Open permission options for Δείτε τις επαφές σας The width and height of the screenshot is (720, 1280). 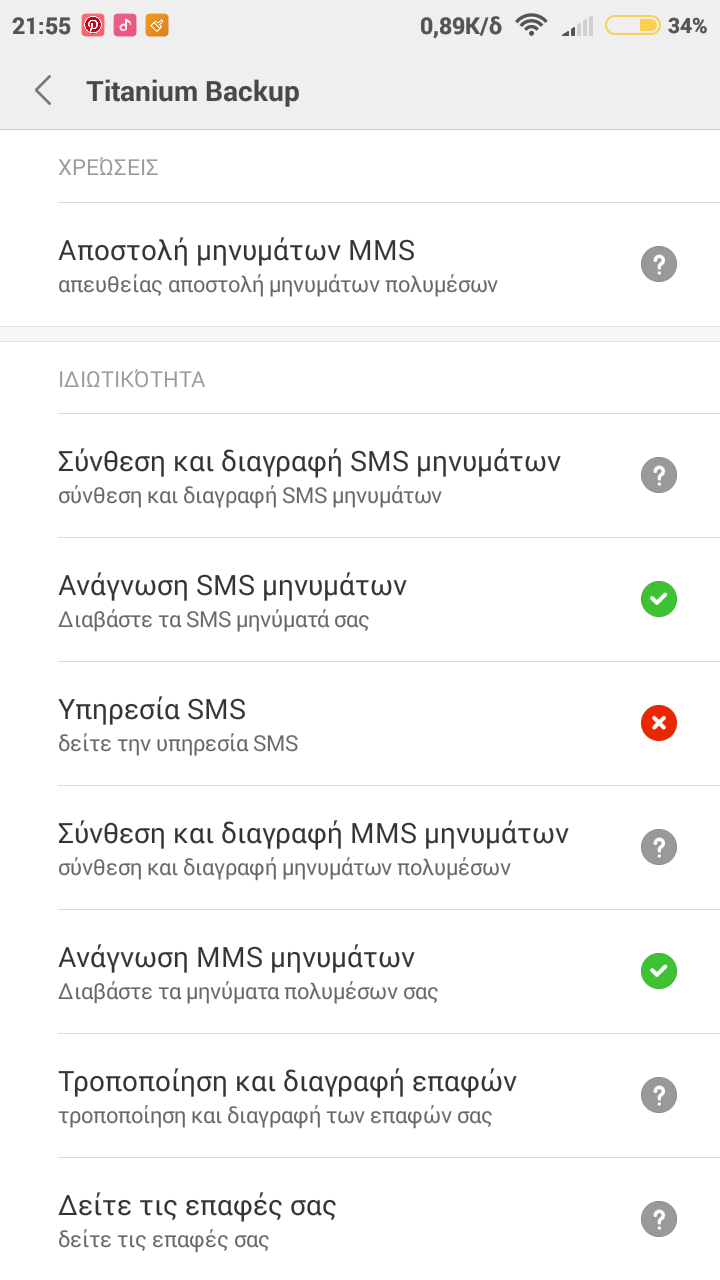[x=659, y=1219]
